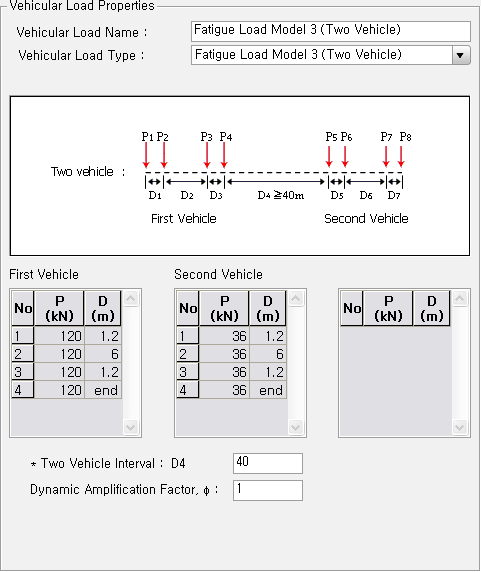Click the D (m) header in First Vehicle table
This screenshot has height=572, width=481.
click(x=103, y=308)
